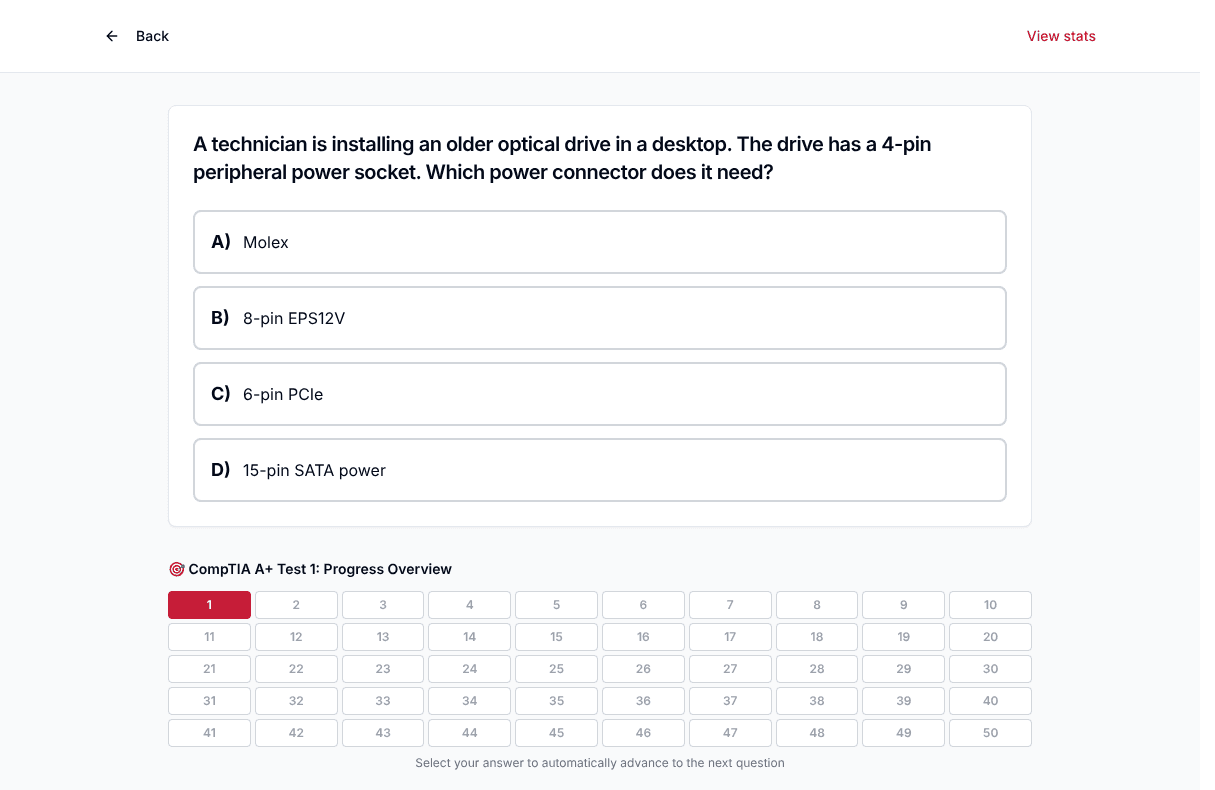Open question 13

(x=383, y=637)
